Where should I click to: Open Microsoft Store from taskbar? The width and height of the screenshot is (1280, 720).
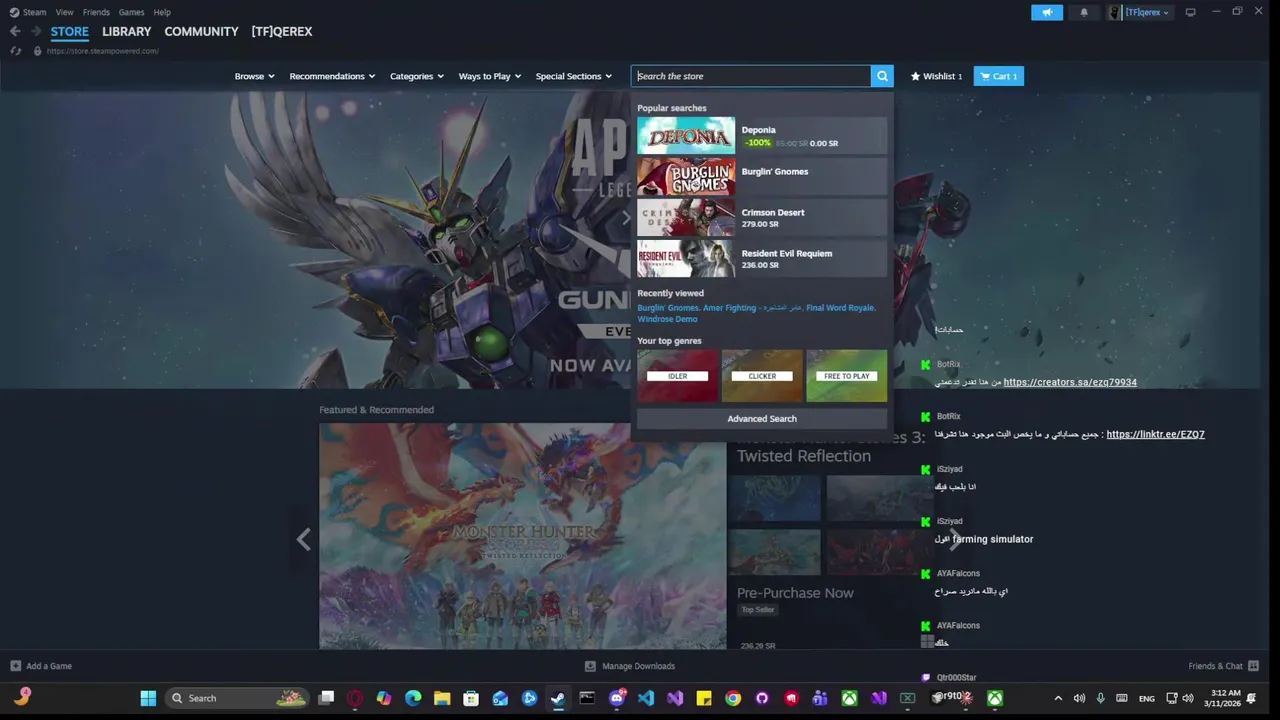471,698
